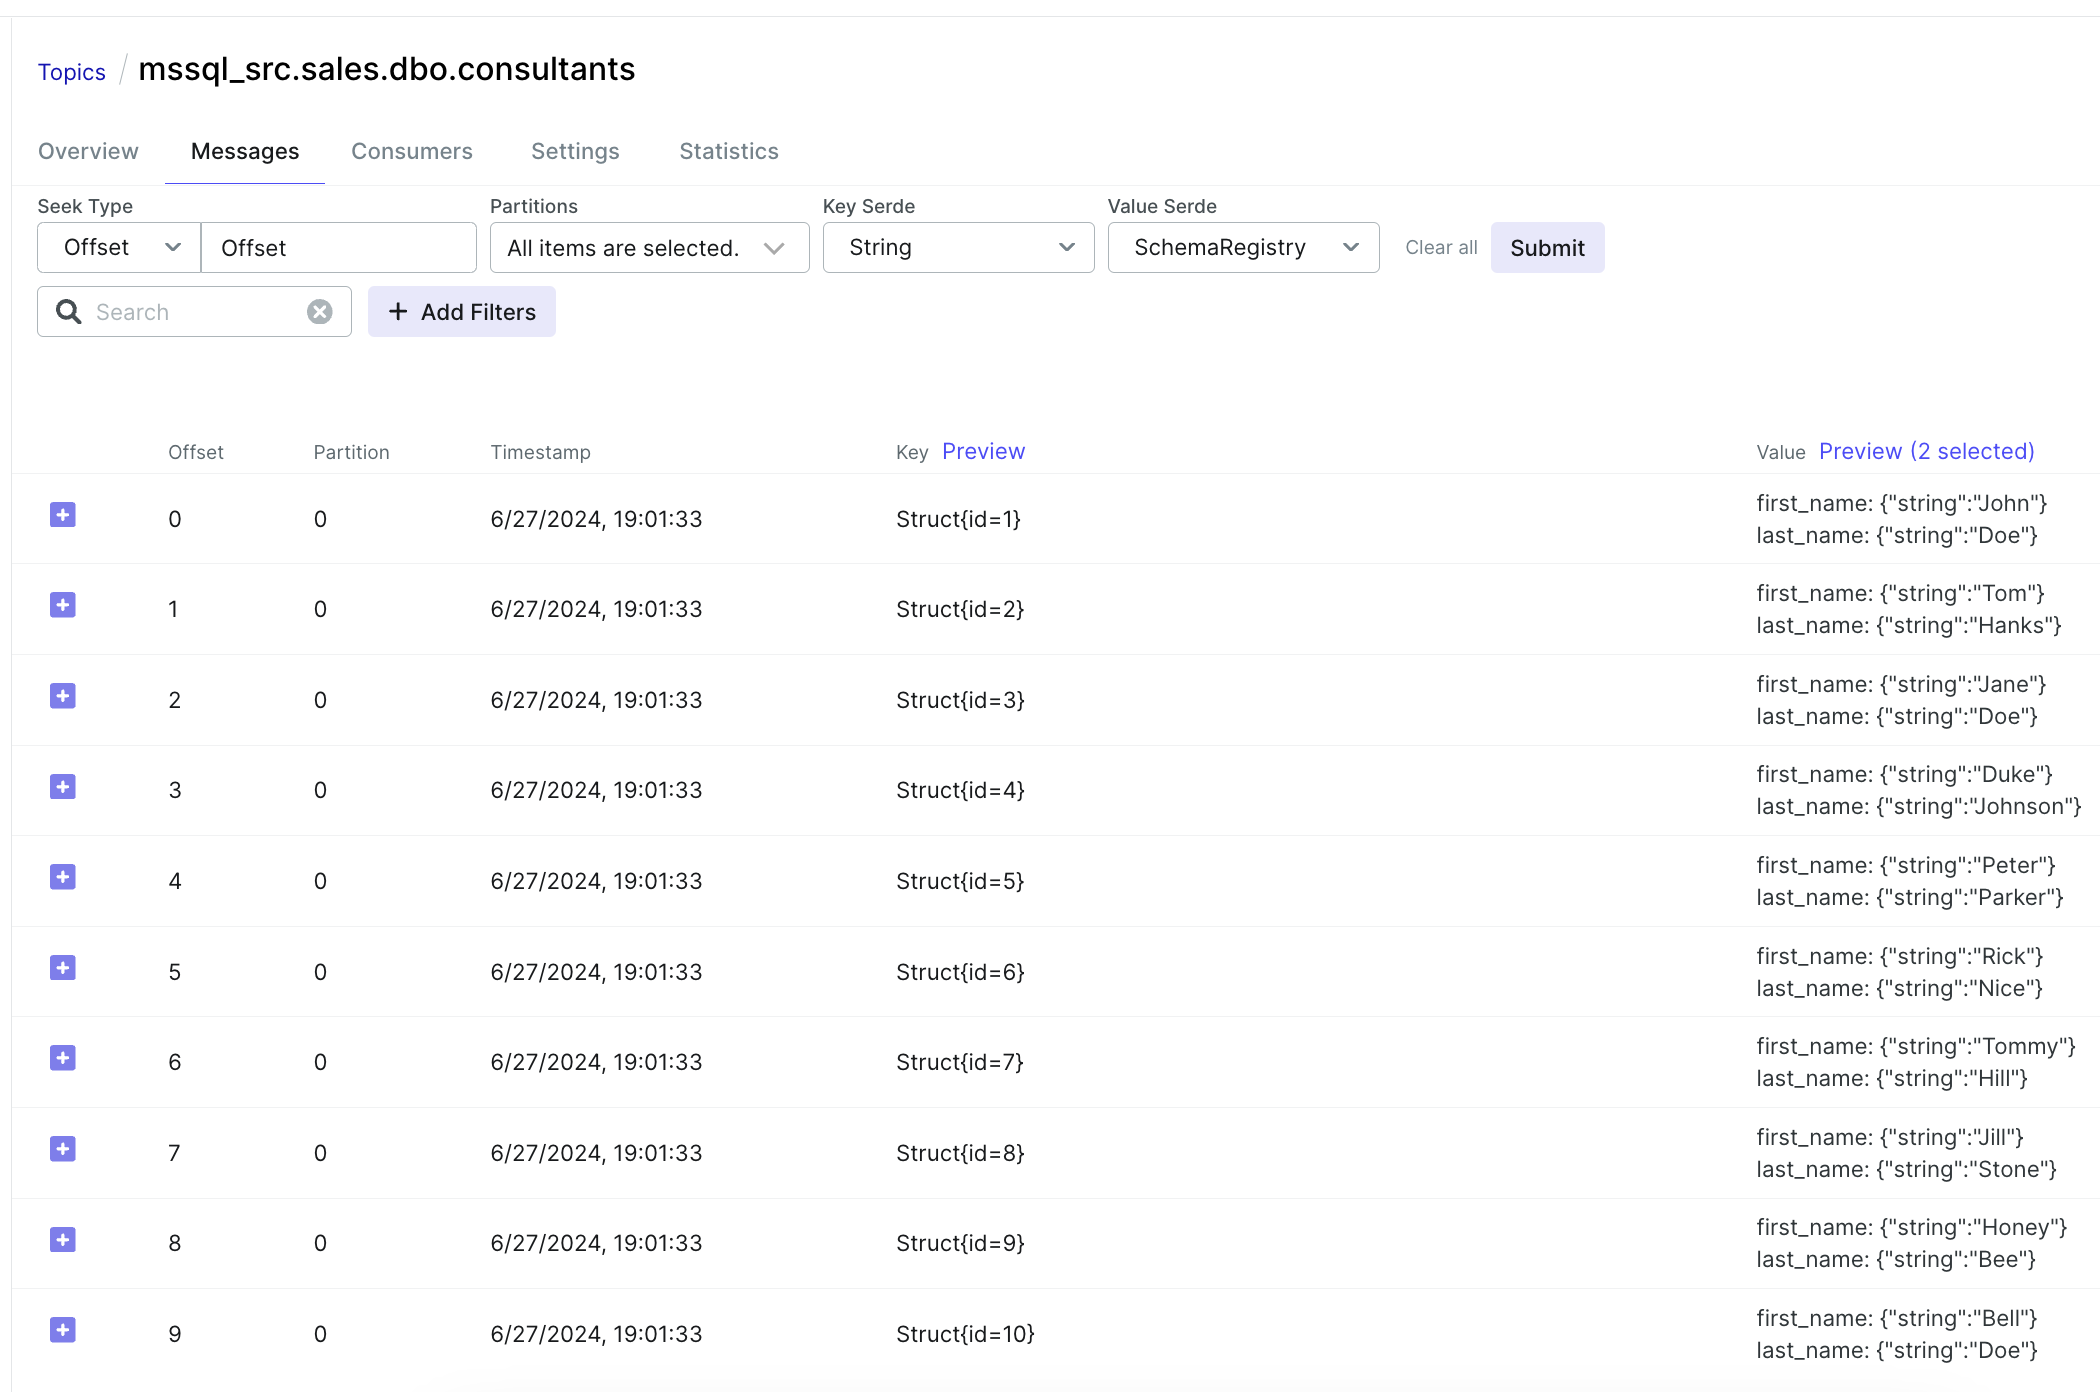The width and height of the screenshot is (2100, 1392).
Task: Switch to the Statistics tab
Action: (728, 152)
